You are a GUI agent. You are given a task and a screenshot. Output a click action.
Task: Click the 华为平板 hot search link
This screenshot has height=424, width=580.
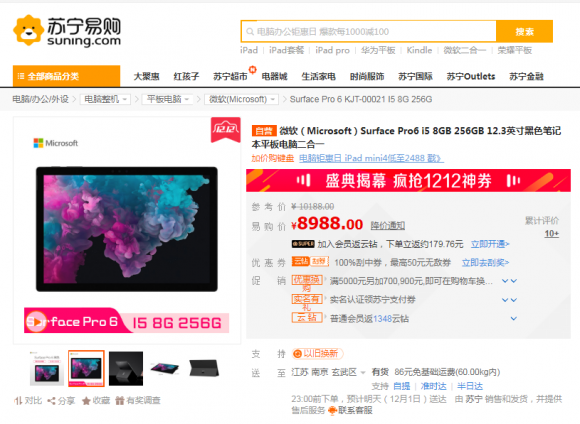tap(378, 50)
